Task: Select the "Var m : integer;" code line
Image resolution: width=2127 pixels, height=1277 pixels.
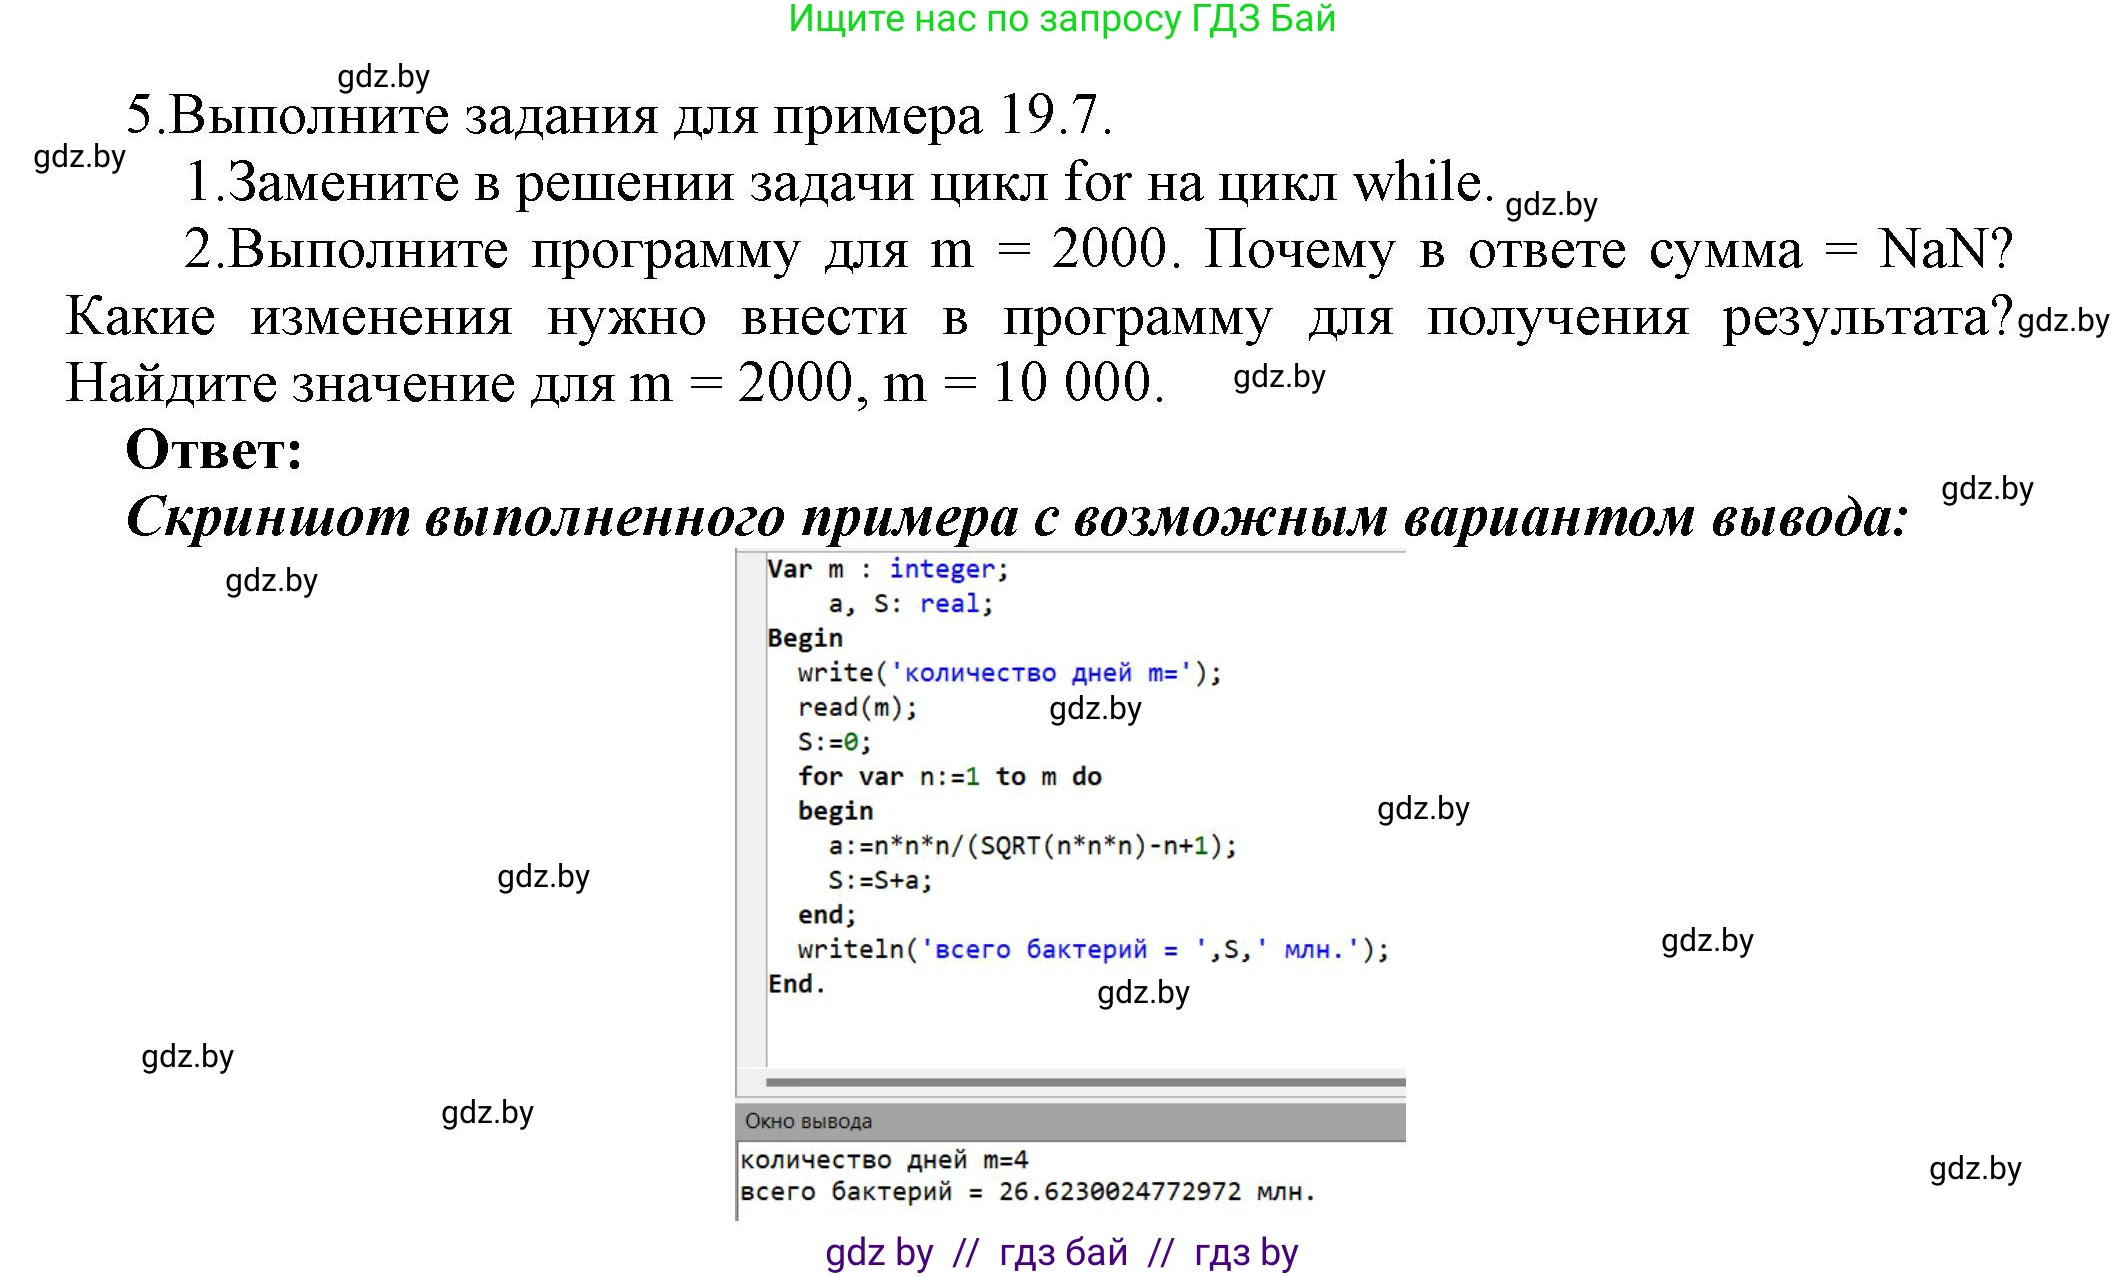Action: click(884, 568)
